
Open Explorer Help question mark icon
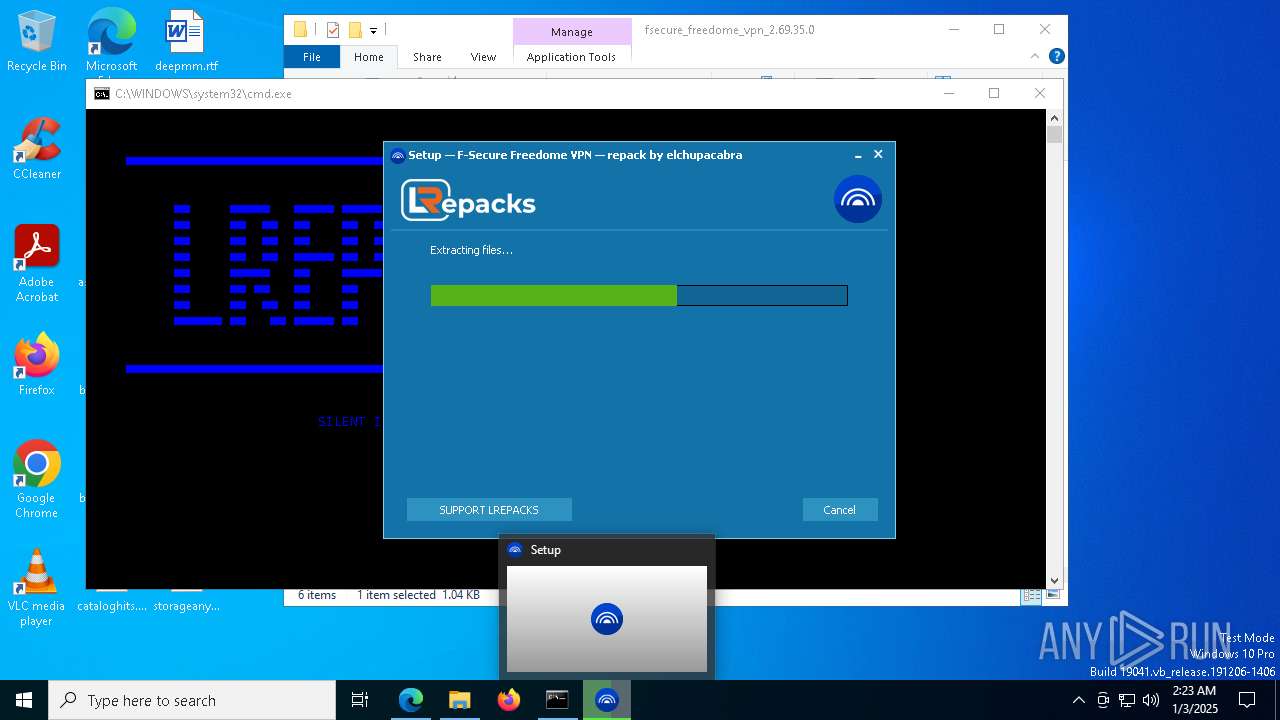[x=1056, y=57]
